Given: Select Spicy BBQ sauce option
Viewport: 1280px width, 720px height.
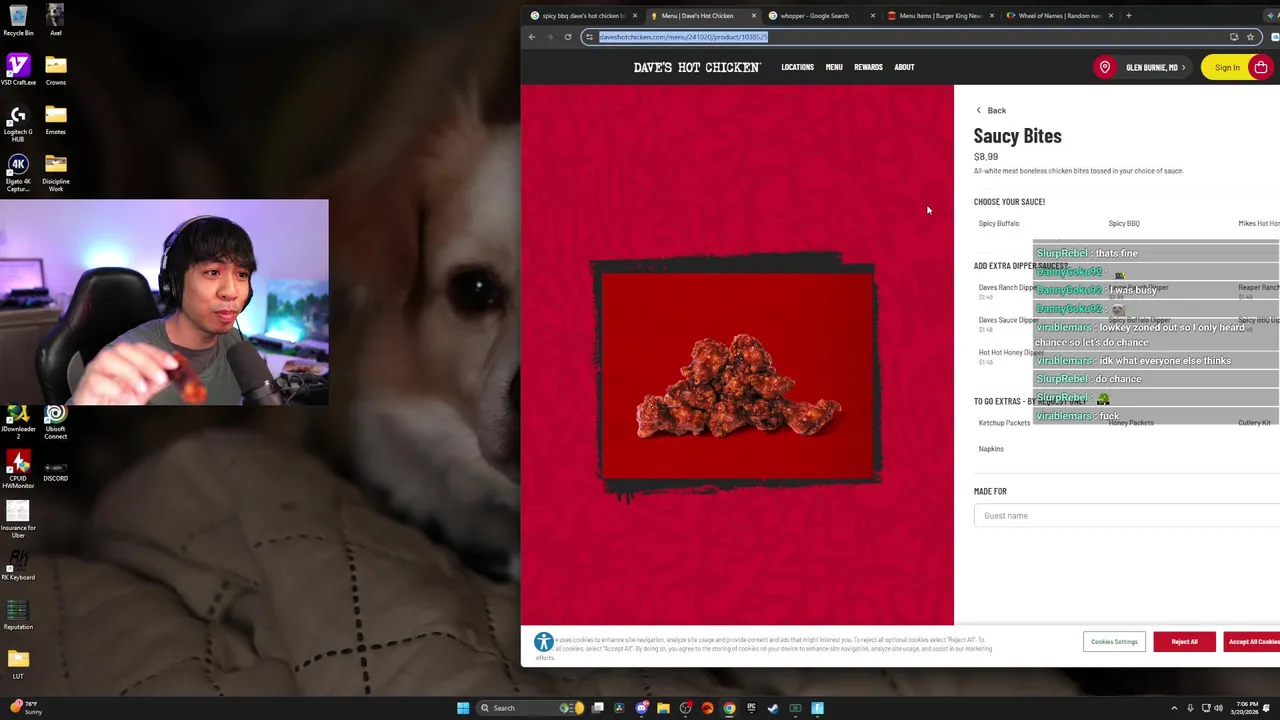Looking at the screenshot, I should coord(1124,223).
